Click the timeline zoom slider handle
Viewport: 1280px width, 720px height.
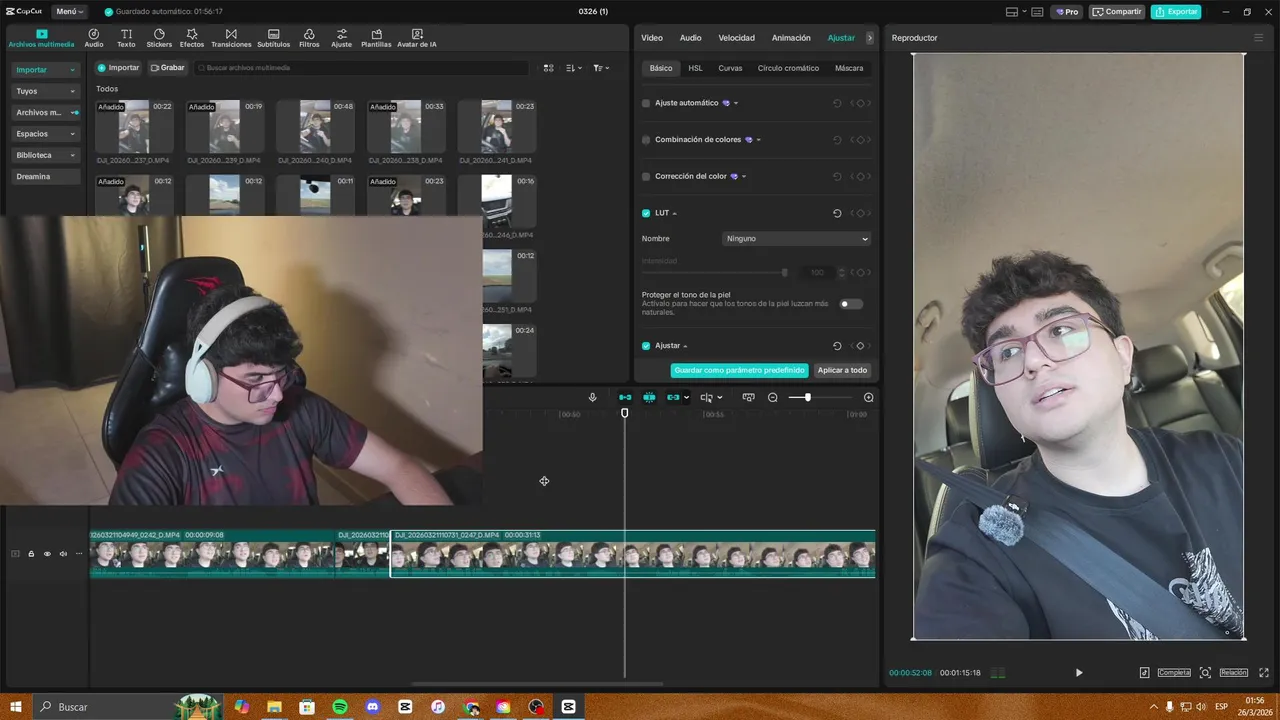click(x=807, y=397)
